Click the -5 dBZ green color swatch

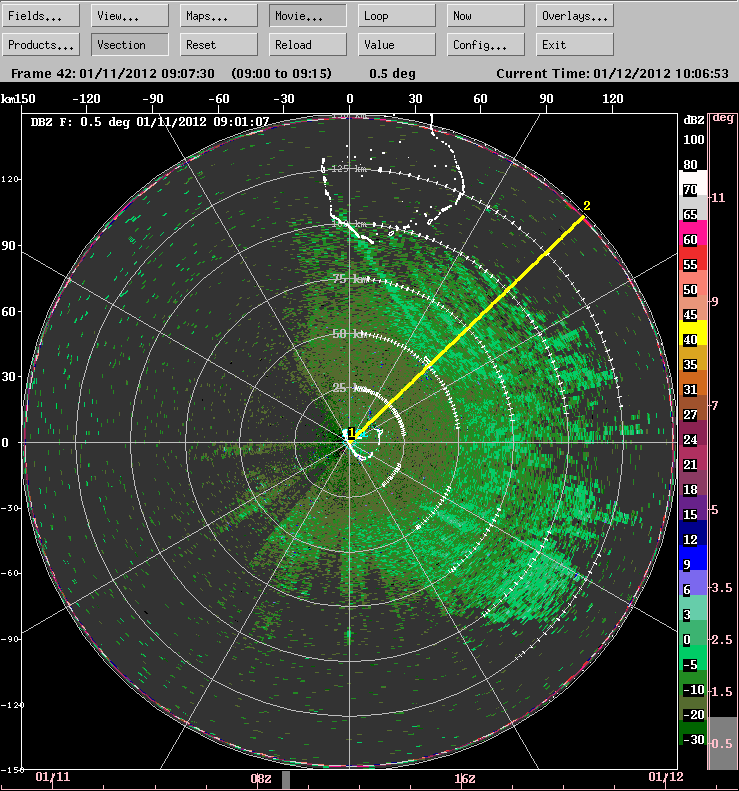tap(693, 658)
